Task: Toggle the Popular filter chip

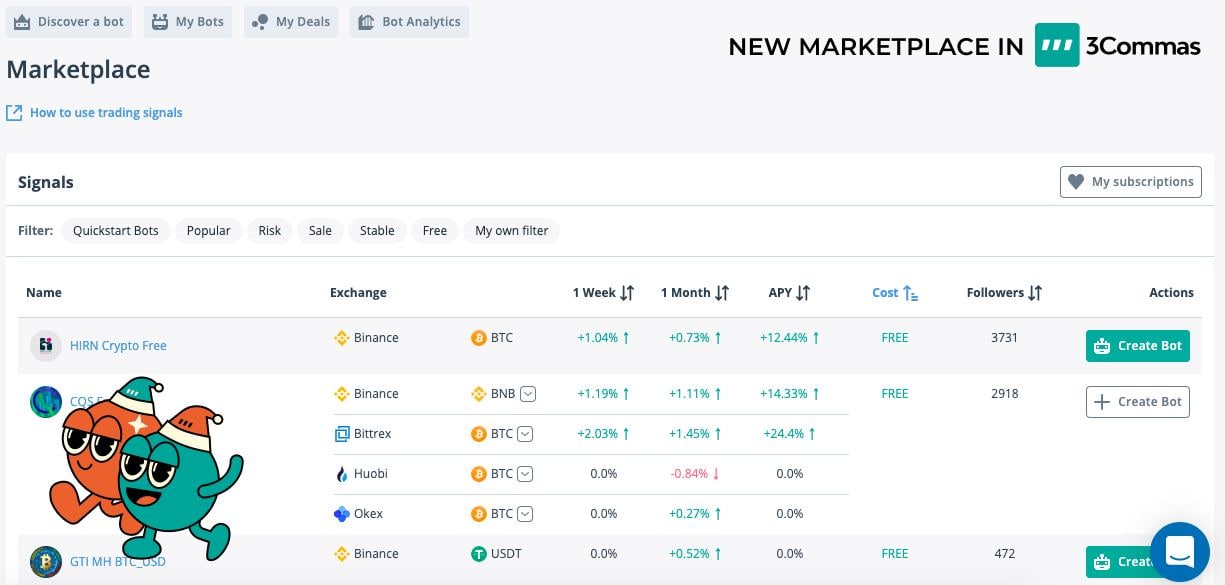Action: (x=208, y=231)
